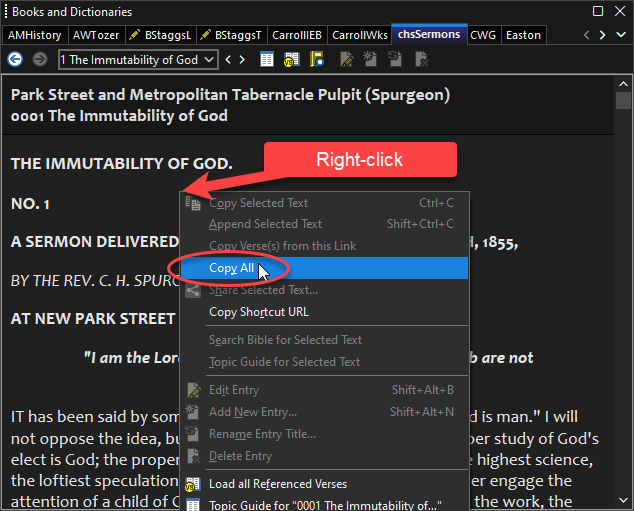The image size is (634, 511).
Task: Click the heading "THE IMMUTABILITY OF GOD."
Action: pos(122,164)
